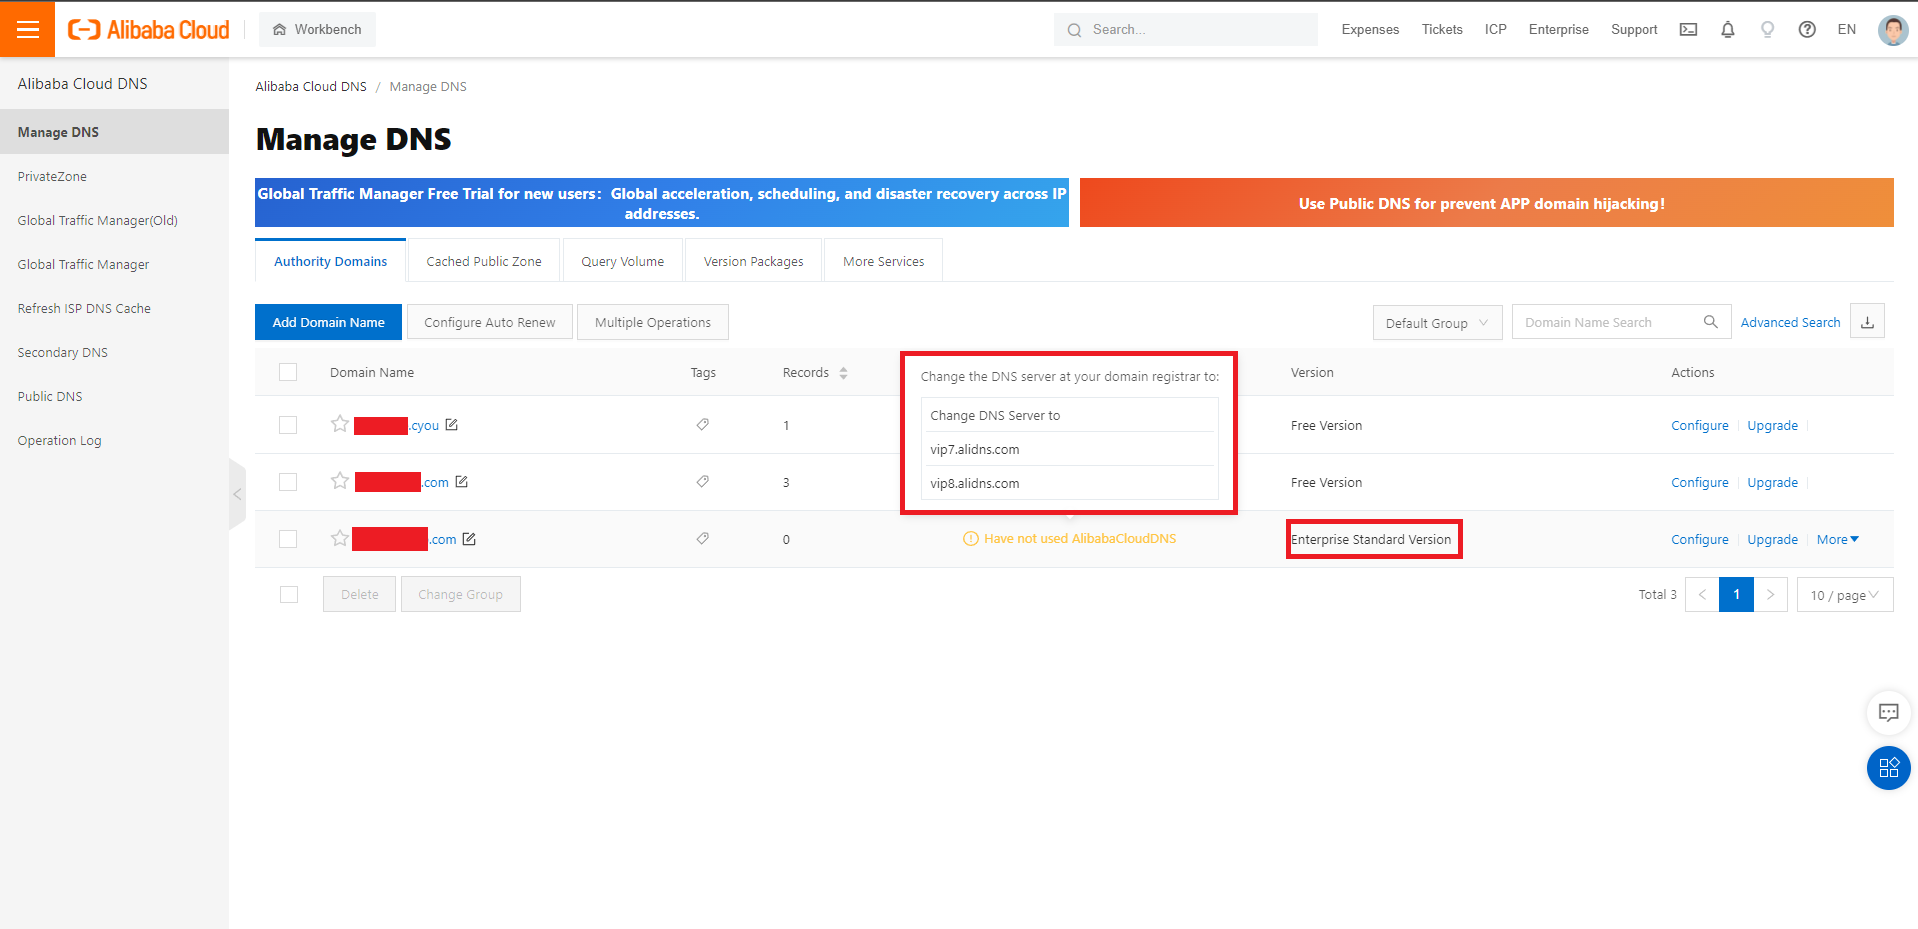Click the top Search field
The height and width of the screenshot is (929, 1918).
(x=1185, y=30)
